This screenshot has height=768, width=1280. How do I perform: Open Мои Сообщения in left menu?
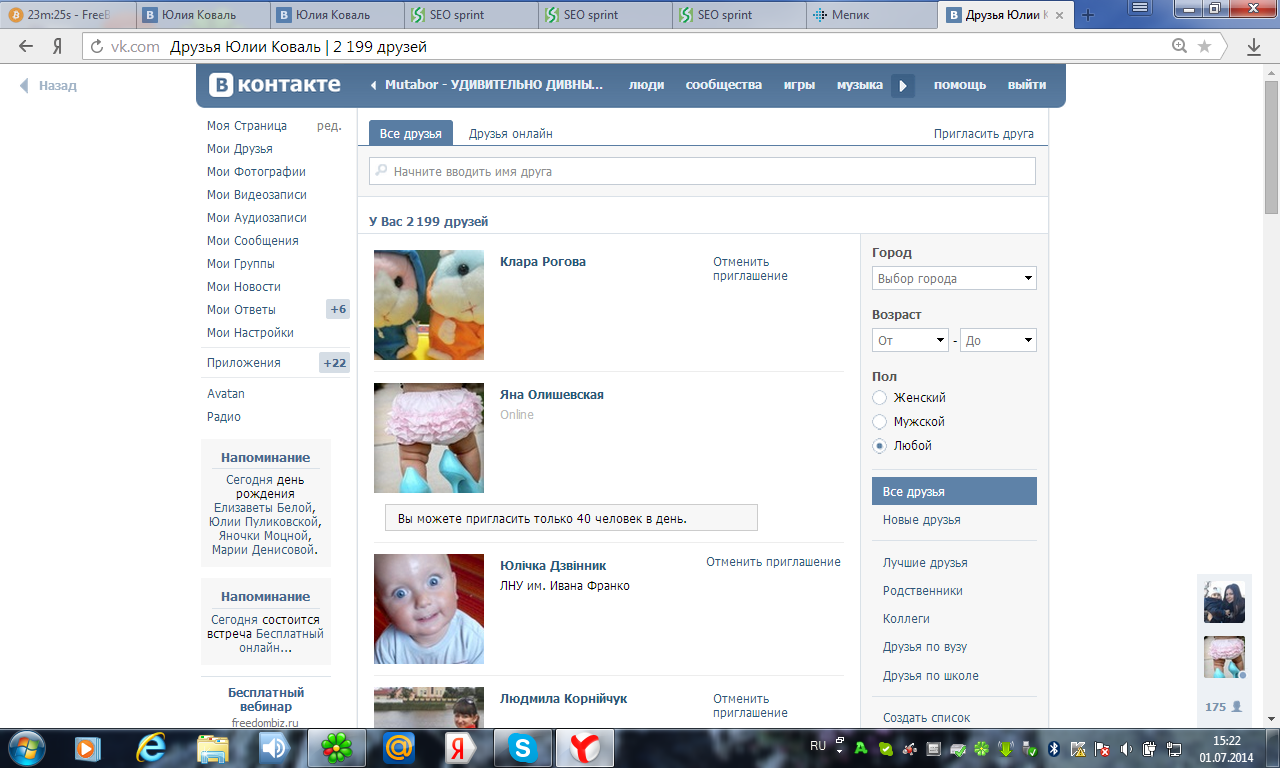pyautogui.click(x=253, y=240)
